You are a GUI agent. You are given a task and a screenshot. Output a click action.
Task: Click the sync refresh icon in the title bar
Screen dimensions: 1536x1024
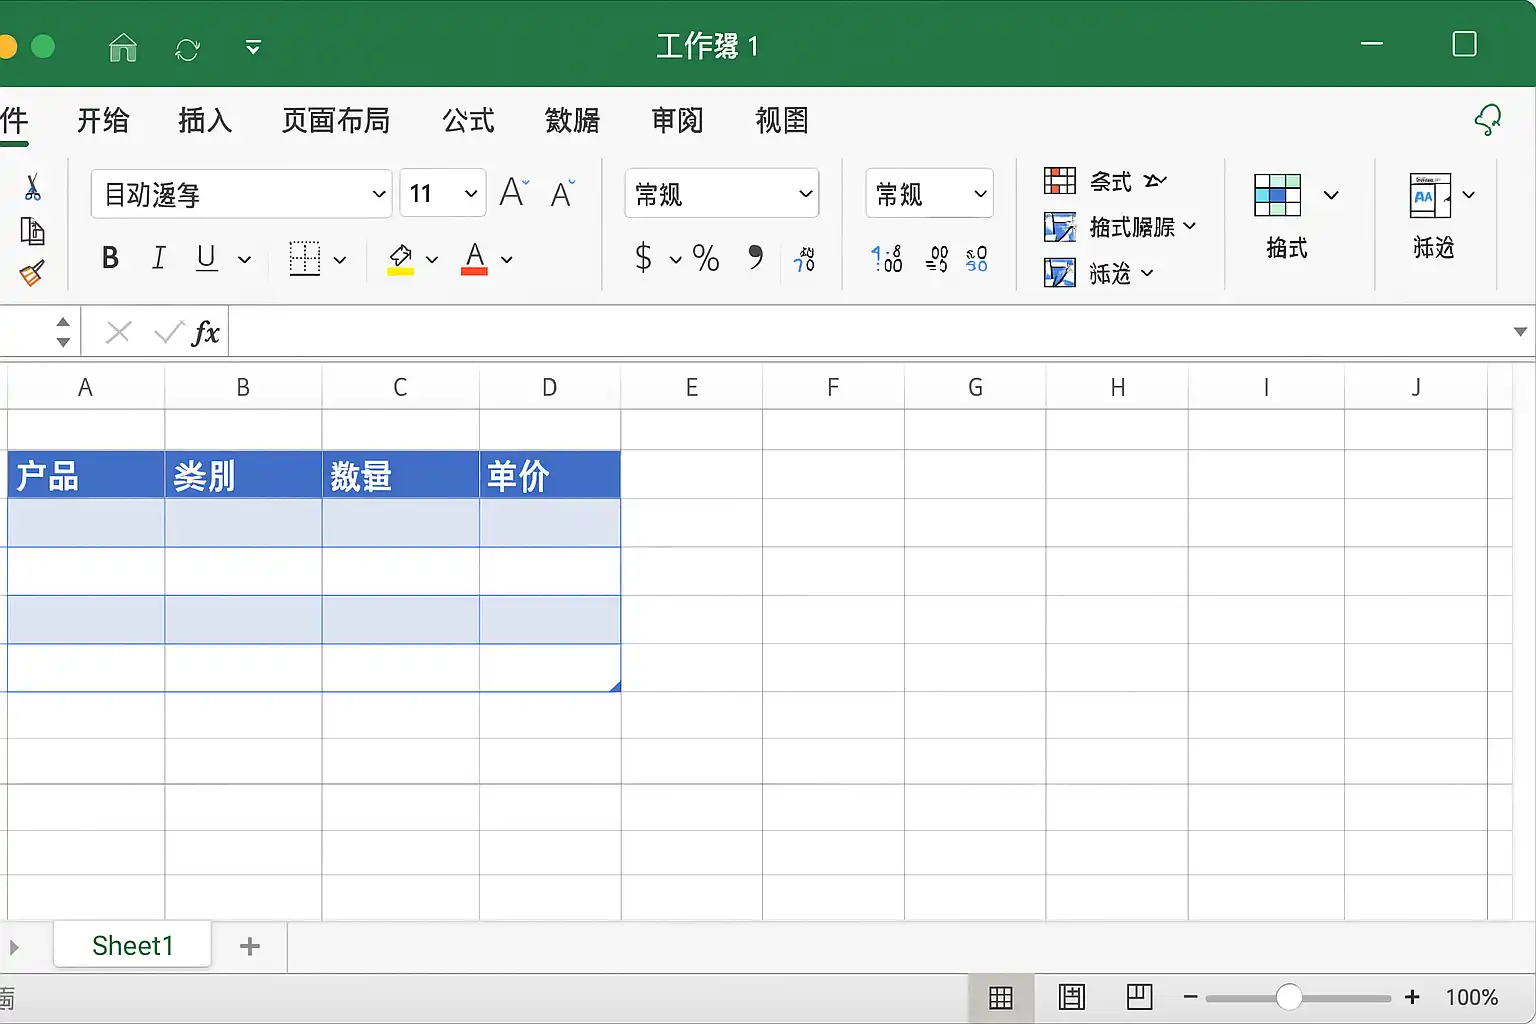pyautogui.click(x=187, y=48)
